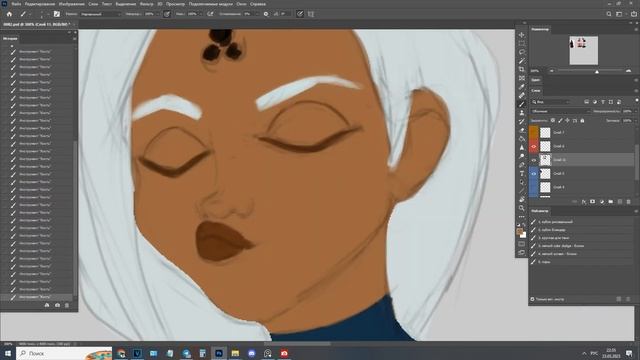Screen dimensions: 640x360
Task: Toggle layer filtering switch
Action: click(637, 100)
